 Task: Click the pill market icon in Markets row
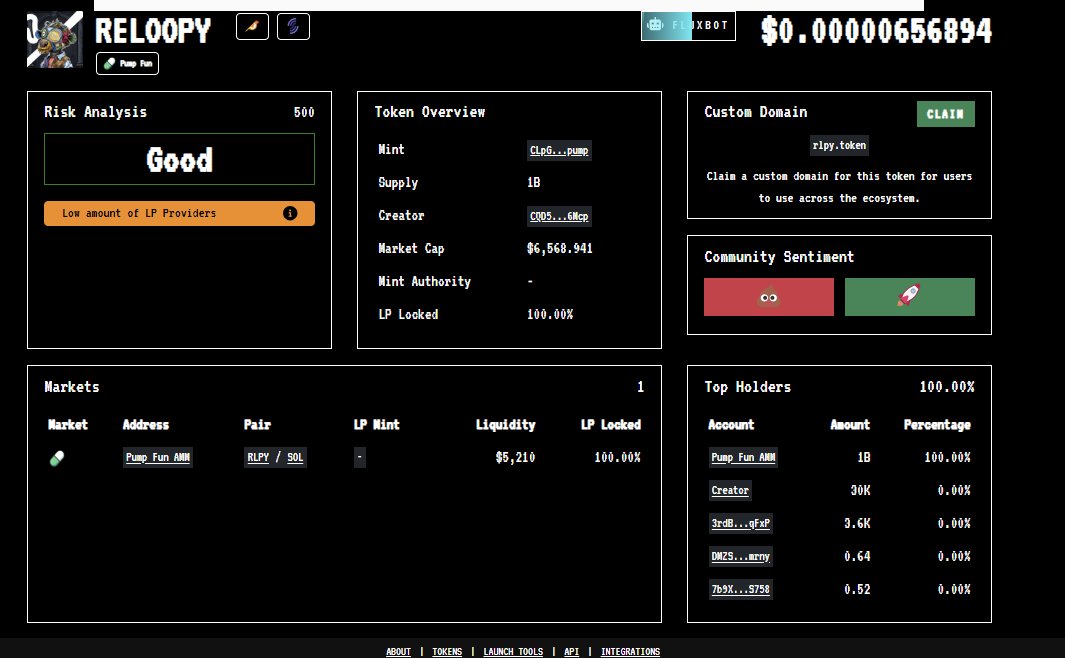(x=57, y=458)
